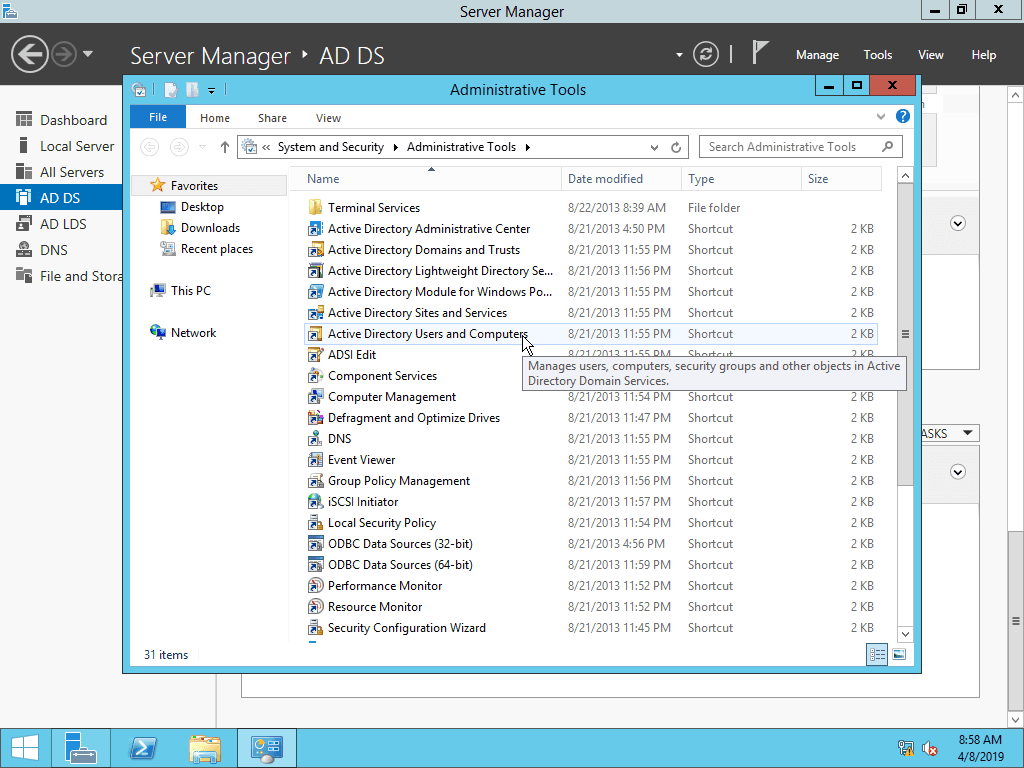Screen dimensions: 1024x768
Task: Click the DNS shortcut icon in file list
Action: click(x=315, y=439)
